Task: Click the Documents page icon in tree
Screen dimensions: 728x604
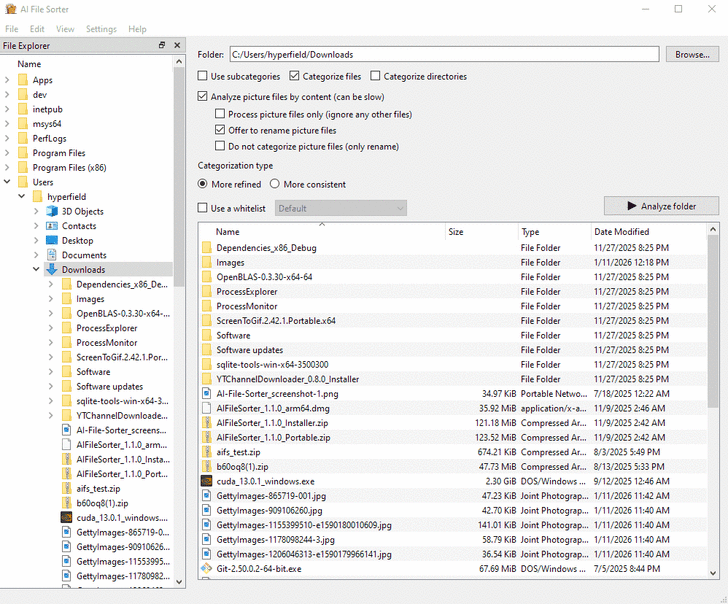Action: click(52, 255)
